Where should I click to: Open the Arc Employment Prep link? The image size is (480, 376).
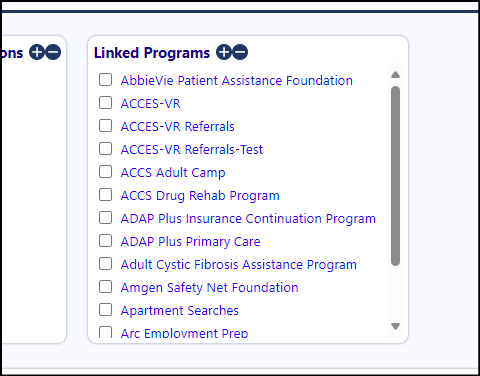(184, 333)
